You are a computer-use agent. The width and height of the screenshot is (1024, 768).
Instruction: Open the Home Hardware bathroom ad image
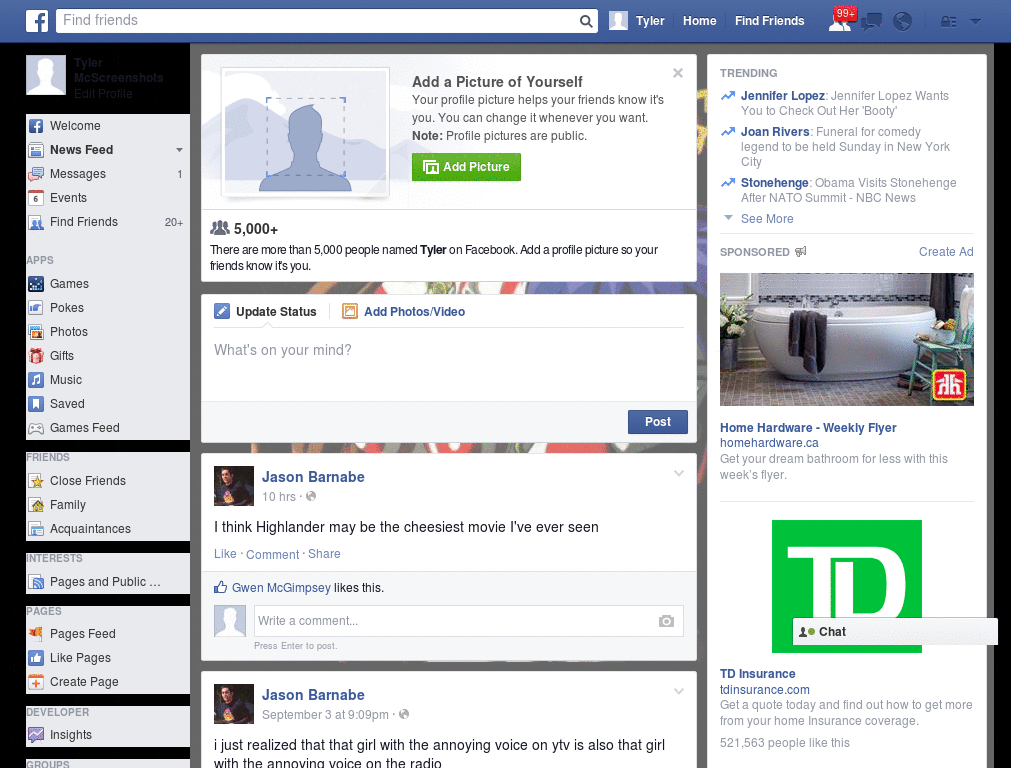(846, 340)
